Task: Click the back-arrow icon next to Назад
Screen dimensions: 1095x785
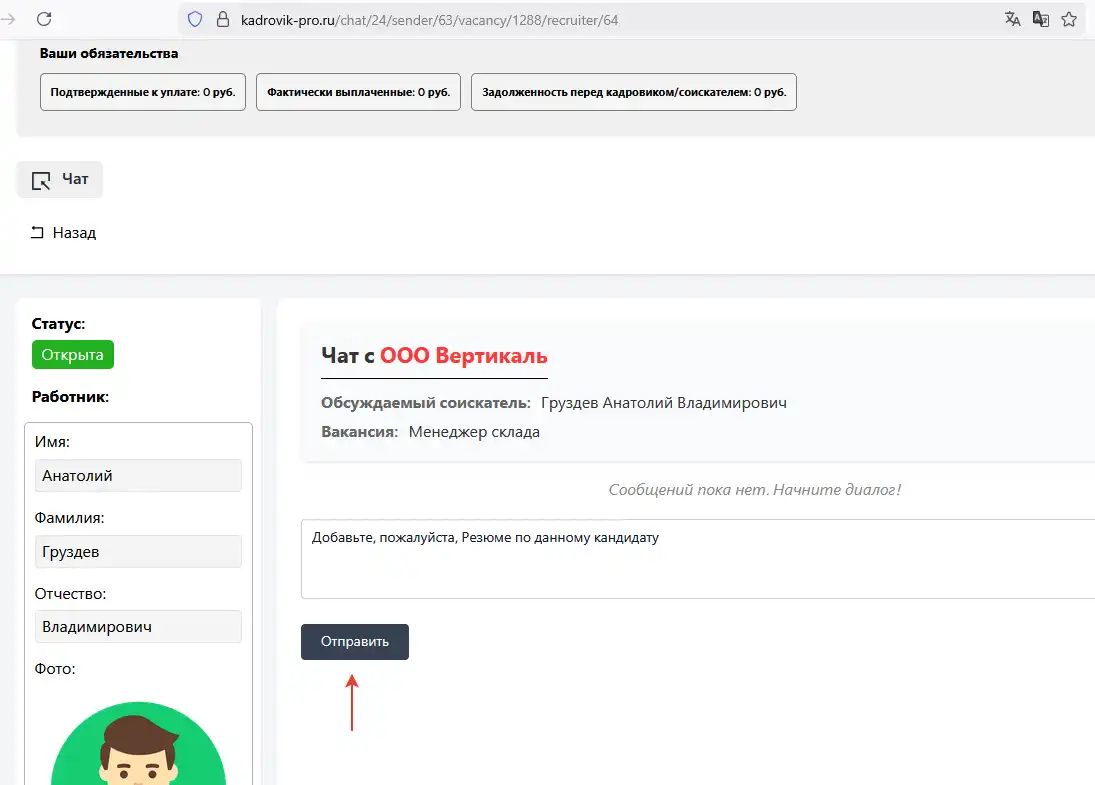Action: (x=37, y=233)
